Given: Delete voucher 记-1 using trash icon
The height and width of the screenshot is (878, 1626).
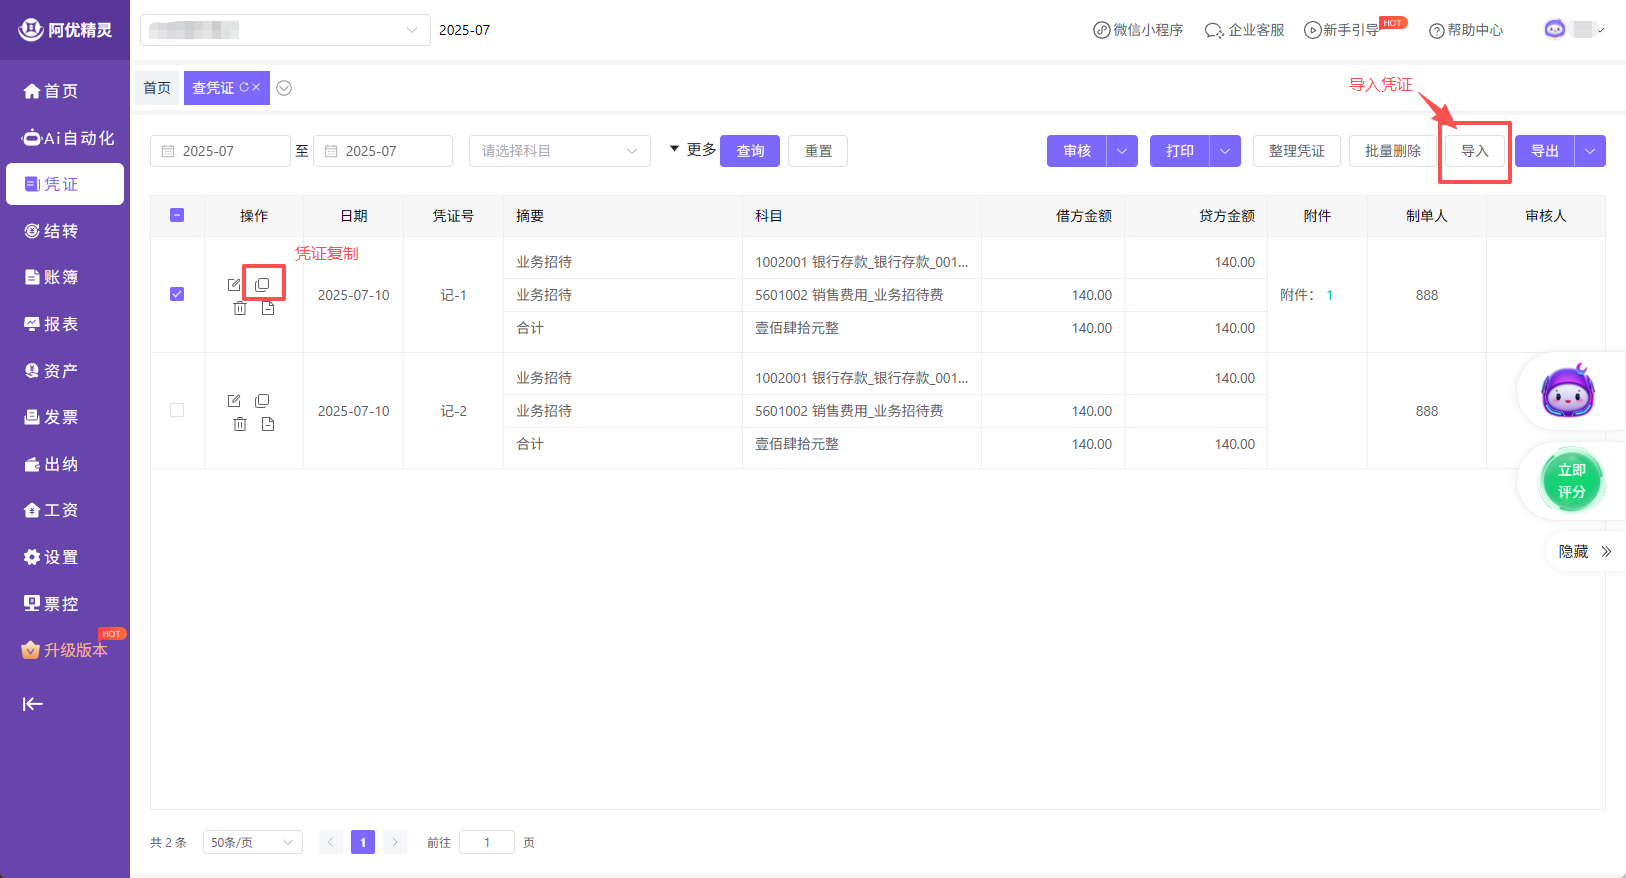Looking at the screenshot, I should [240, 309].
